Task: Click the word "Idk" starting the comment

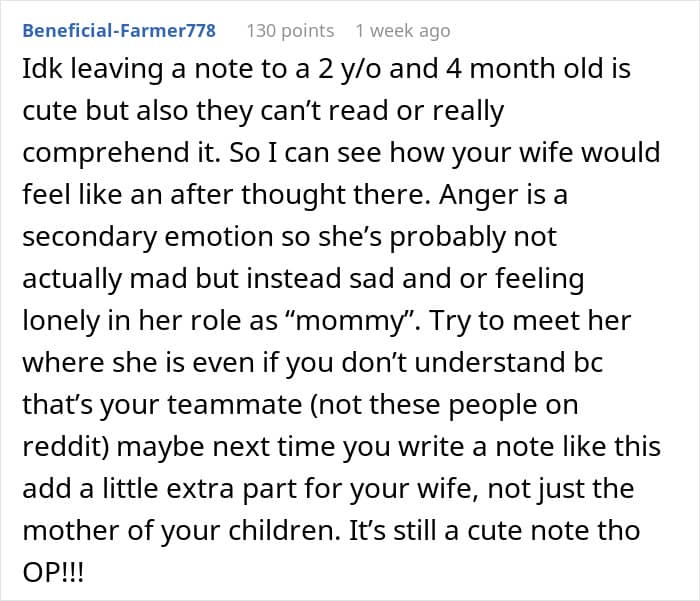Action: 41,72
